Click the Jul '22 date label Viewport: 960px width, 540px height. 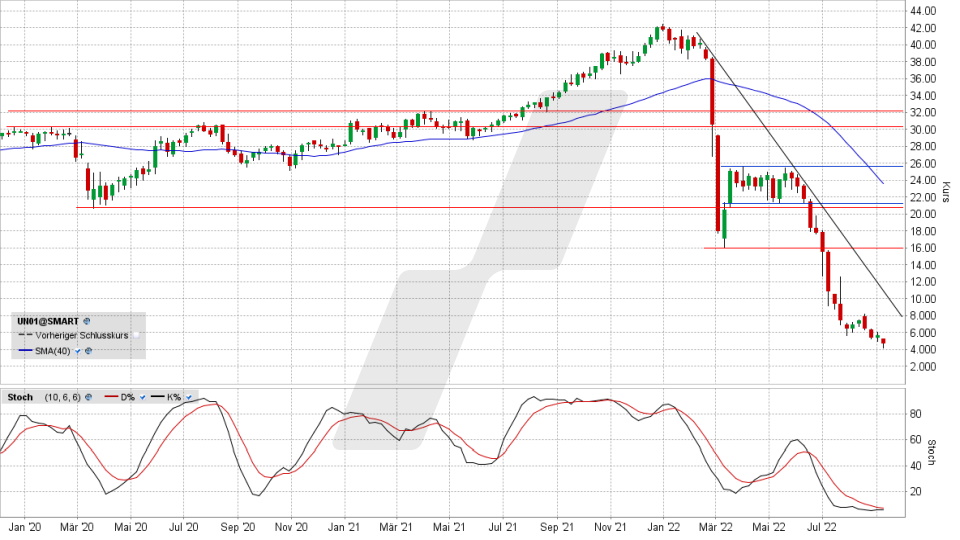click(821, 527)
